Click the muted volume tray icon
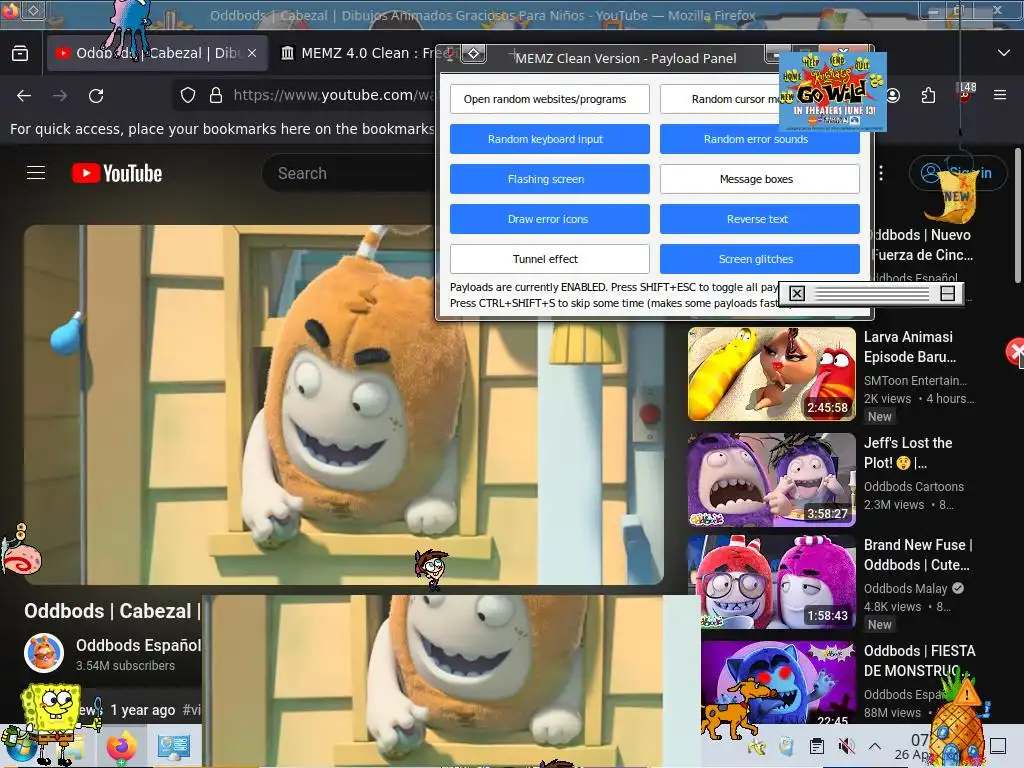The image size is (1024, 768). point(847,745)
